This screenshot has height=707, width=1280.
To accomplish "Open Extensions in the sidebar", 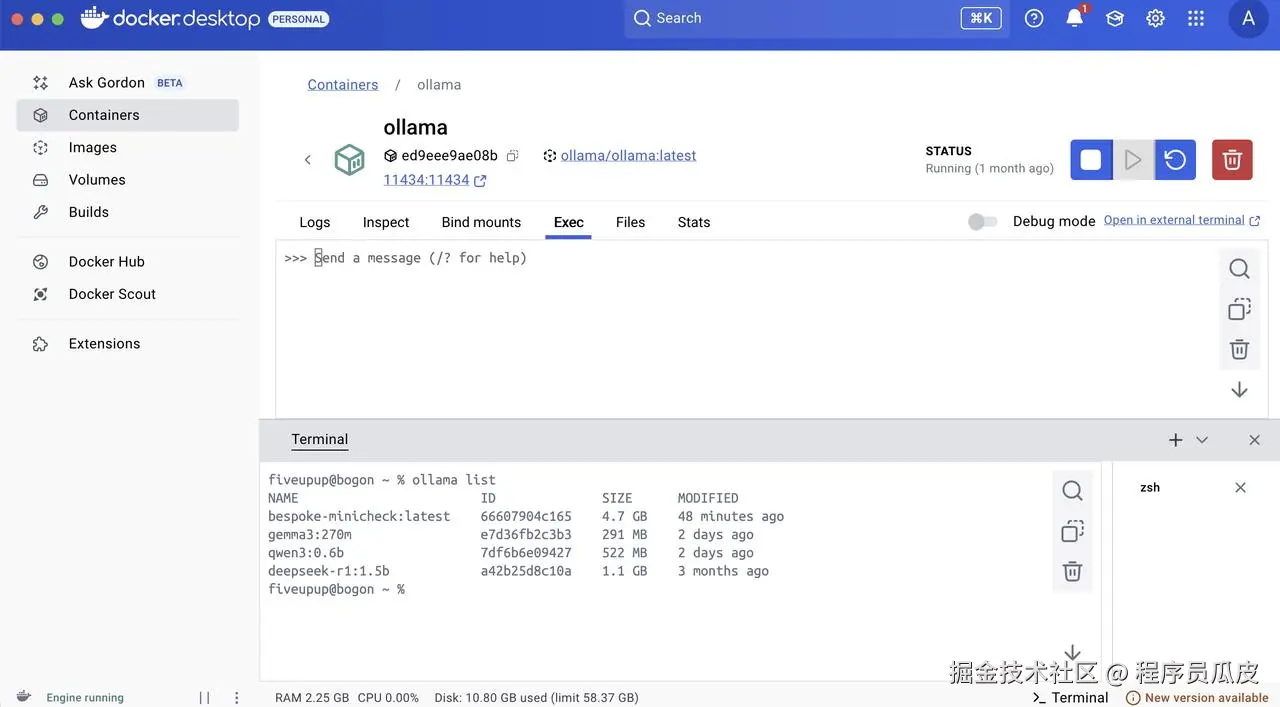I will (127, 344).
